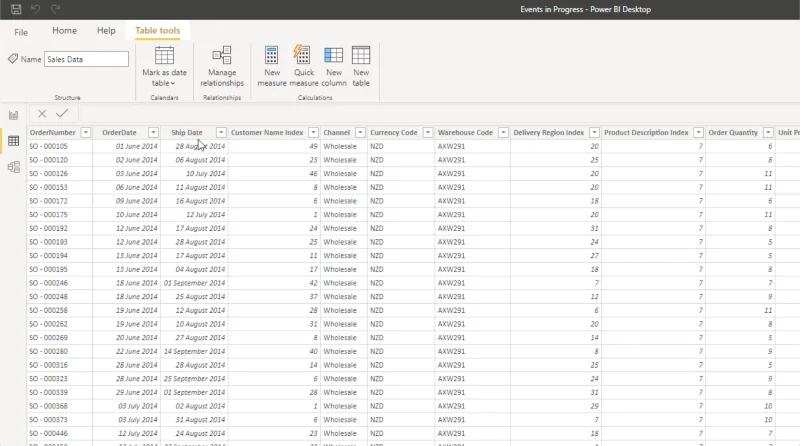The height and width of the screenshot is (446, 800).
Task: Switch to the Home tab
Action: pos(64,31)
